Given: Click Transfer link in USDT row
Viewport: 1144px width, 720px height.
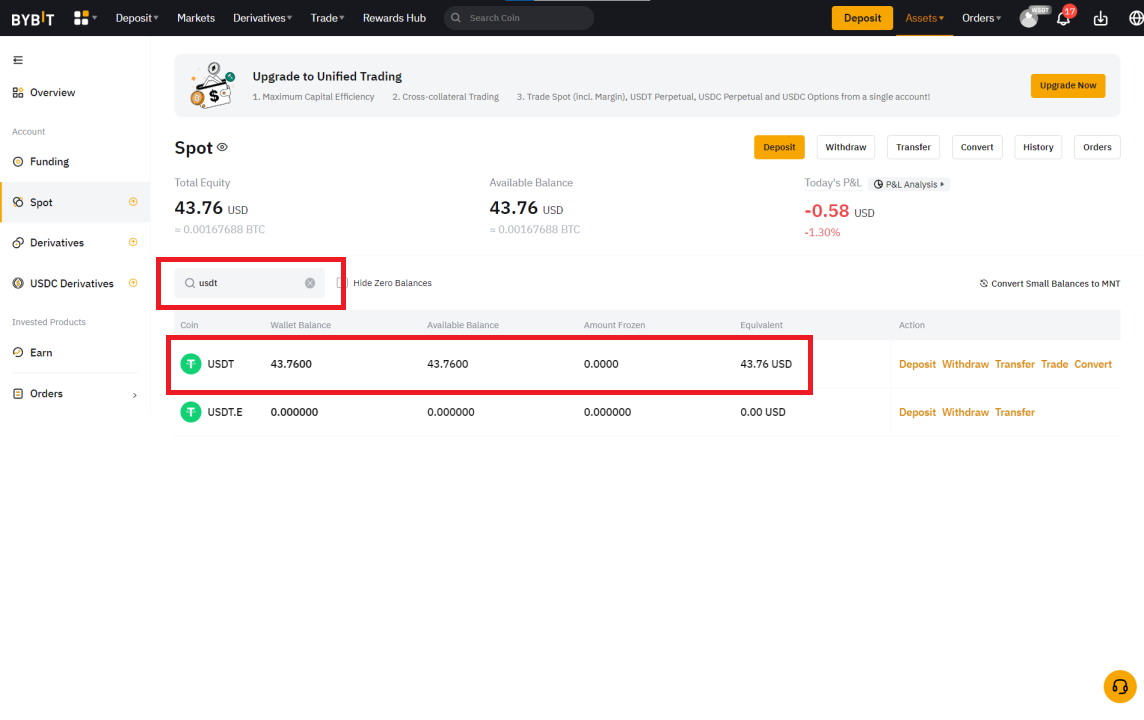Looking at the screenshot, I should coord(1015,364).
